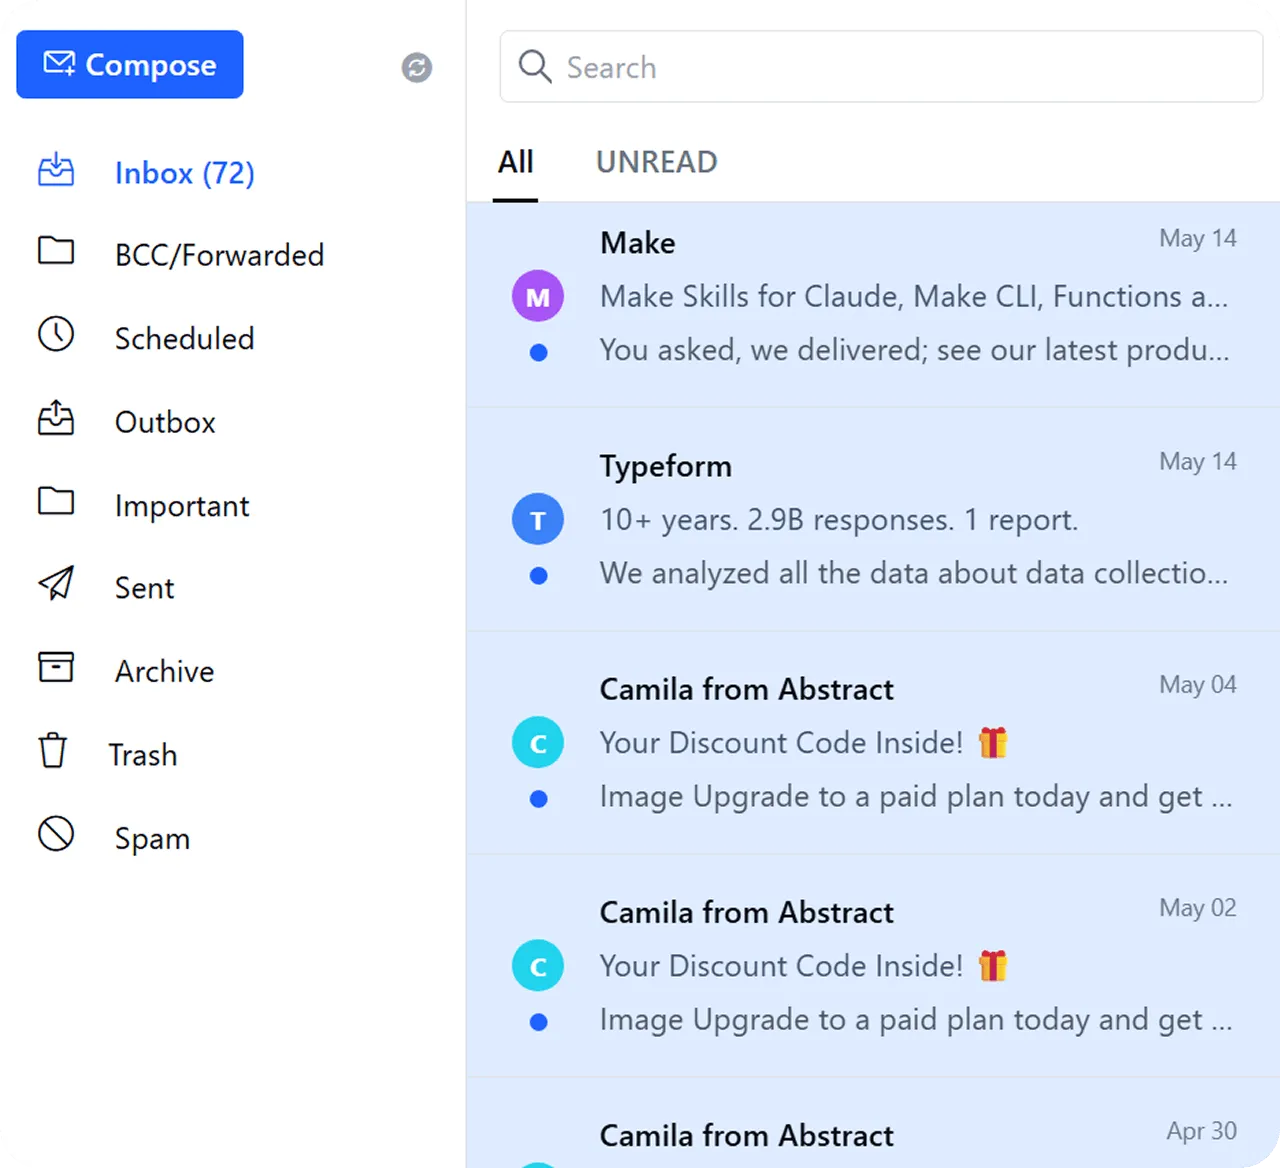This screenshot has width=1280, height=1168.
Task: Click the Scheduled clock icon
Action: tap(56, 334)
